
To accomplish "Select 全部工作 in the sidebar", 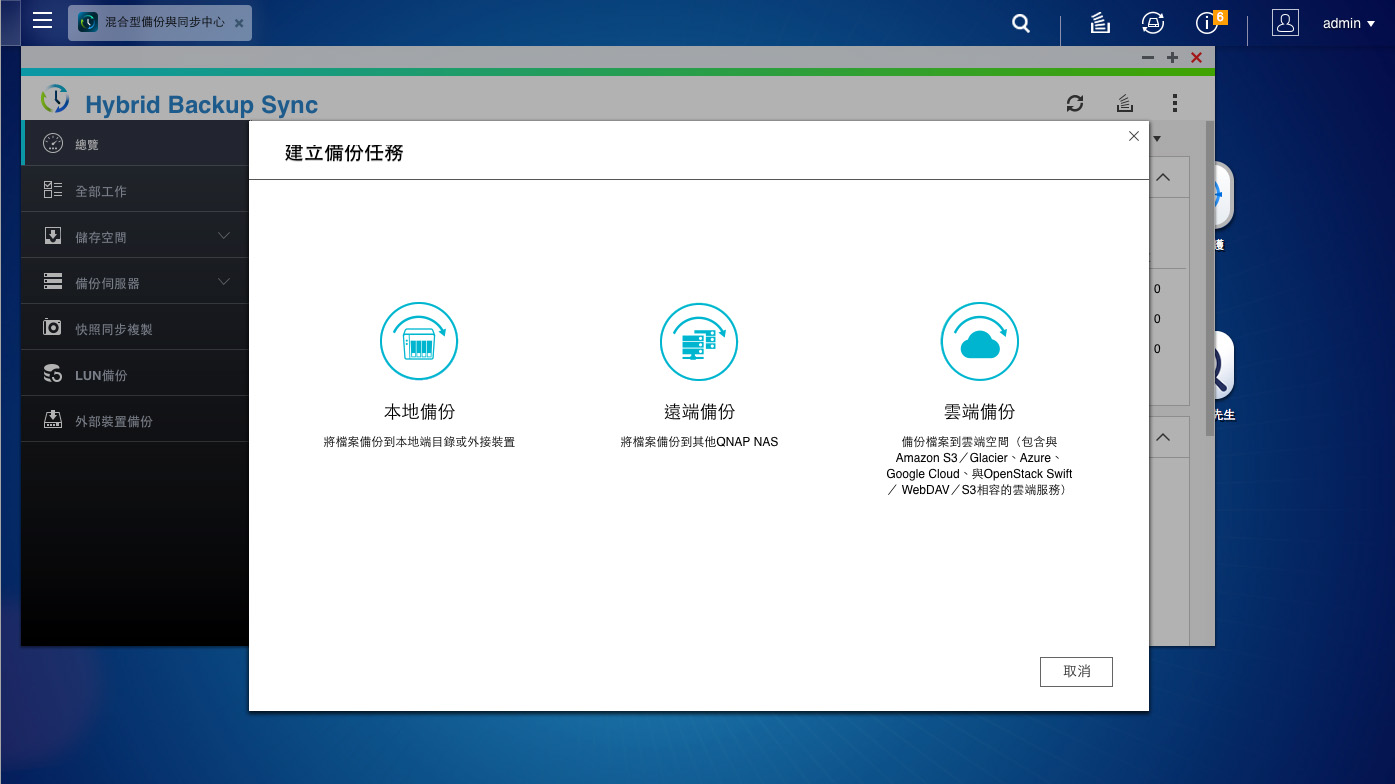I will coord(135,190).
